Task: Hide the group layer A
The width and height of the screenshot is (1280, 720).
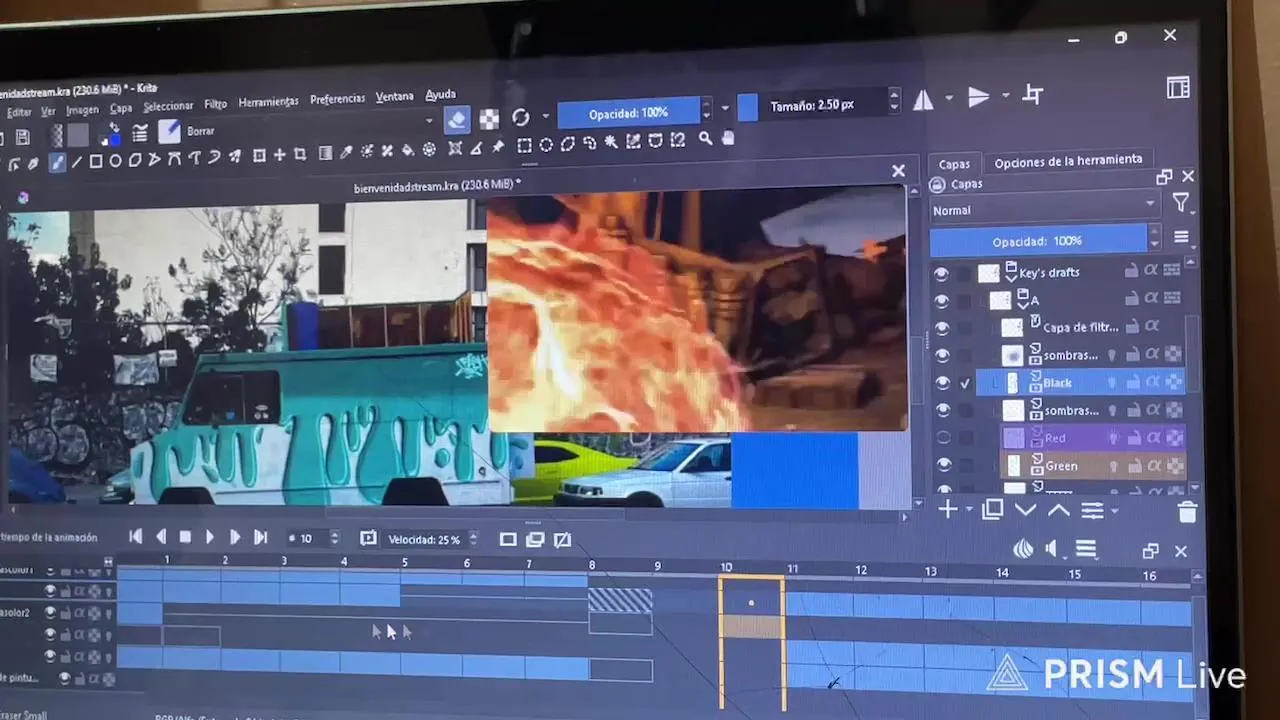Action: 941,300
